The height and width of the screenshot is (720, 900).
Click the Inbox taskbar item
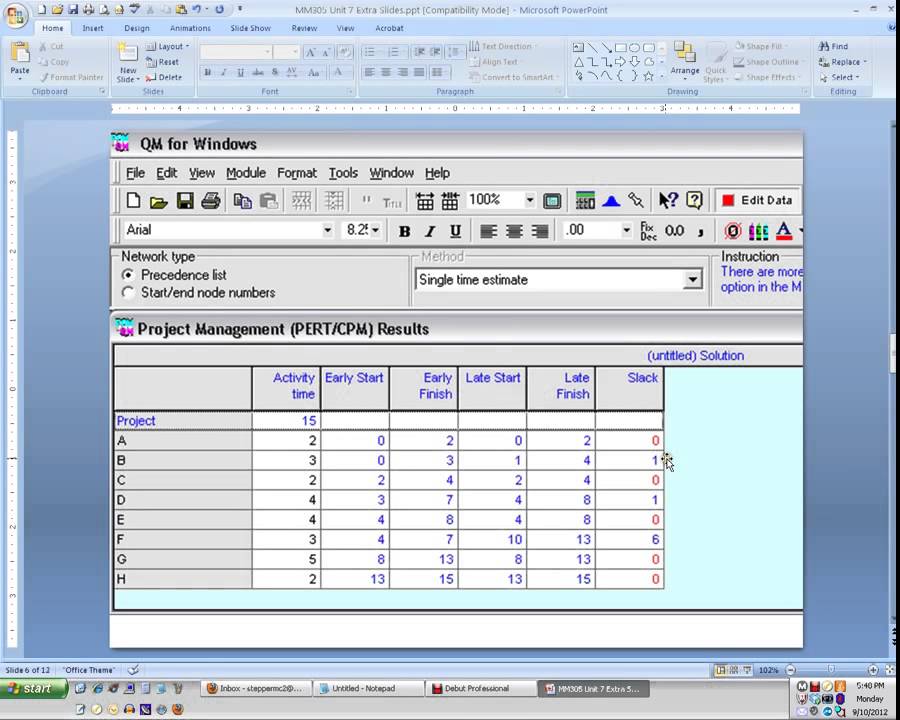(x=256, y=688)
